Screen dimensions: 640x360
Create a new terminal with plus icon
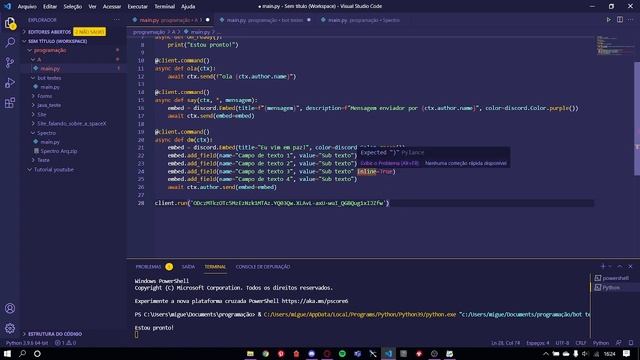tap(603, 267)
